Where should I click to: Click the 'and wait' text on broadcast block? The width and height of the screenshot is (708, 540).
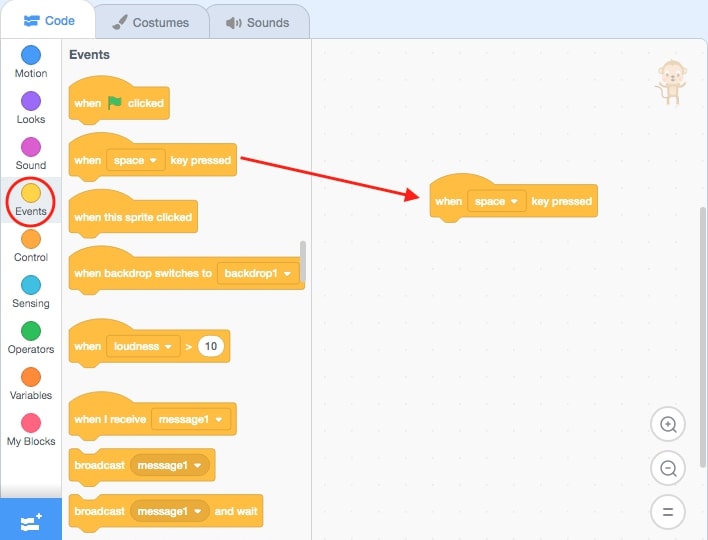(236, 511)
